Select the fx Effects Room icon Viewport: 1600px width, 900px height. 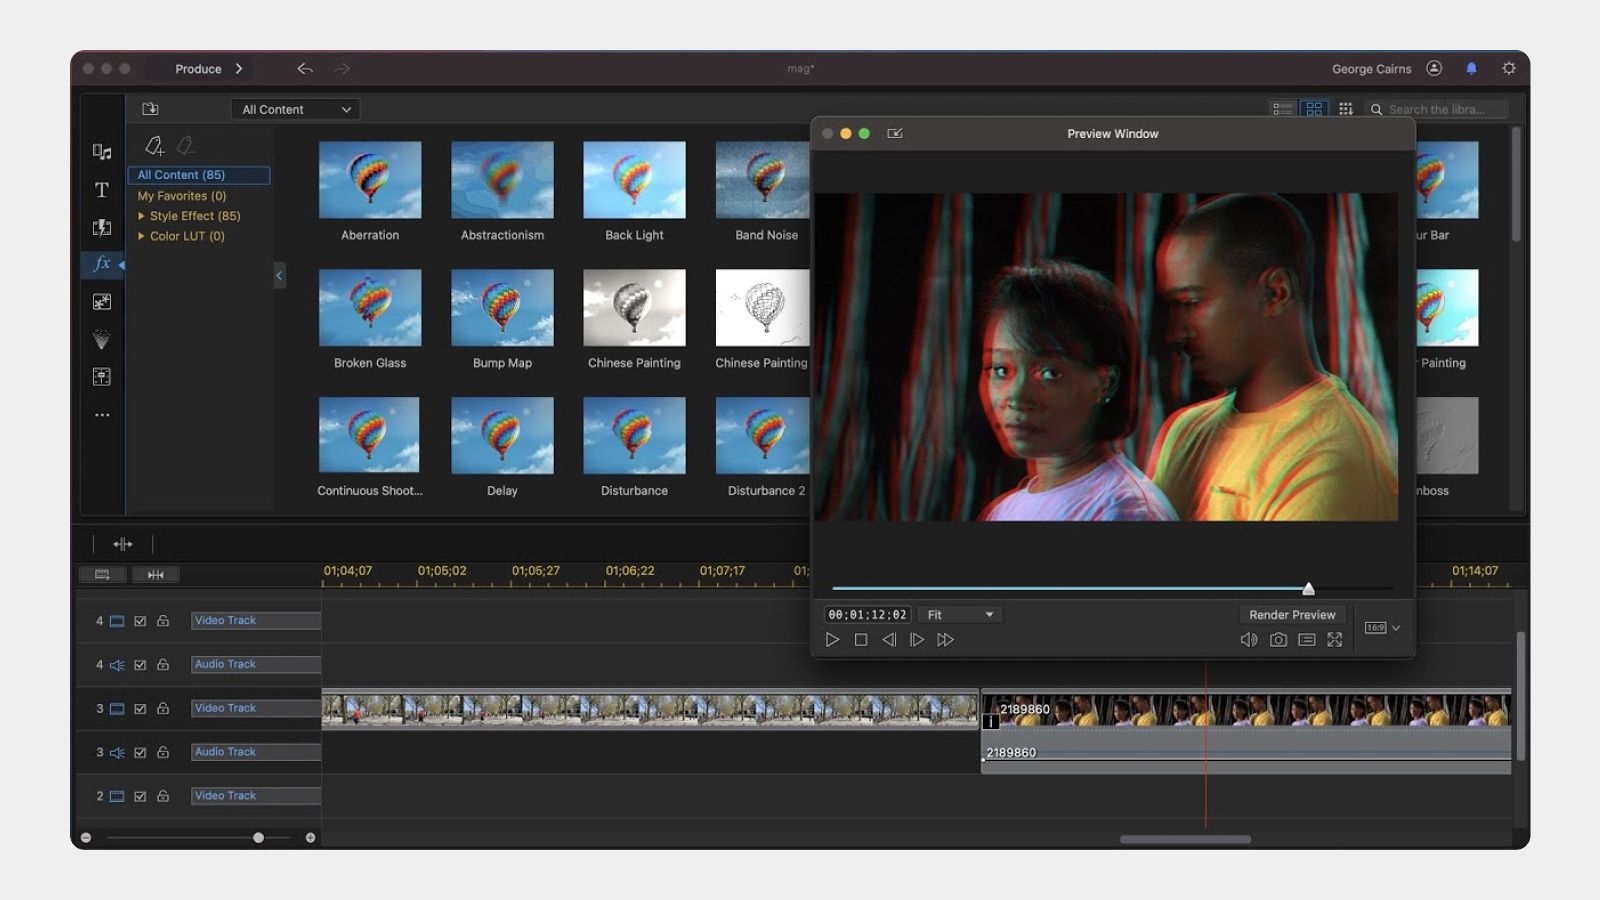[x=102, y=263]
